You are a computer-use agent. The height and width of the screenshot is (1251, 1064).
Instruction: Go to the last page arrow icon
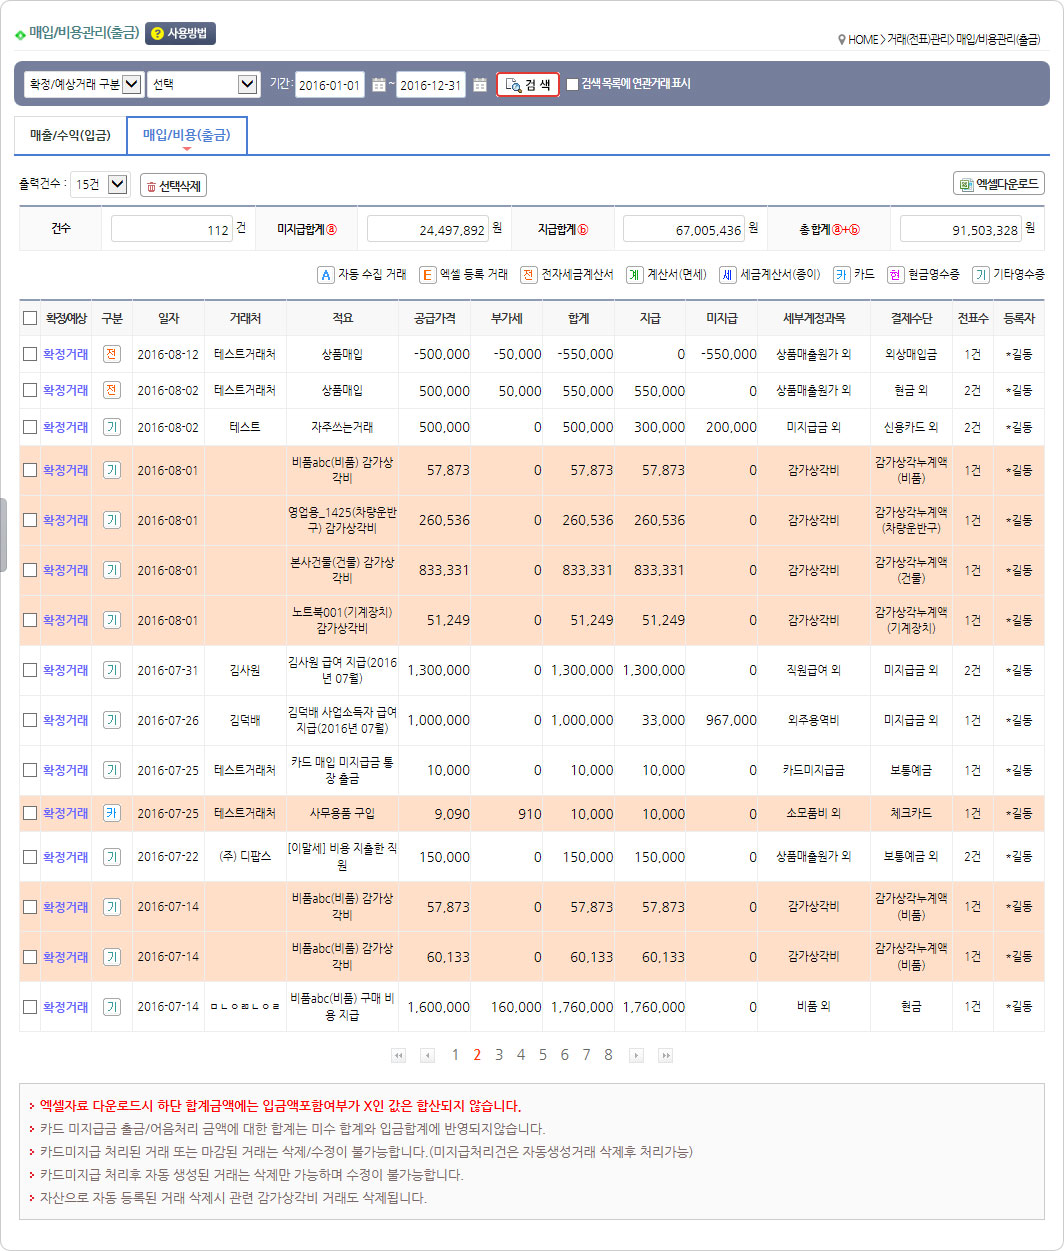[x=665, y=1055]
